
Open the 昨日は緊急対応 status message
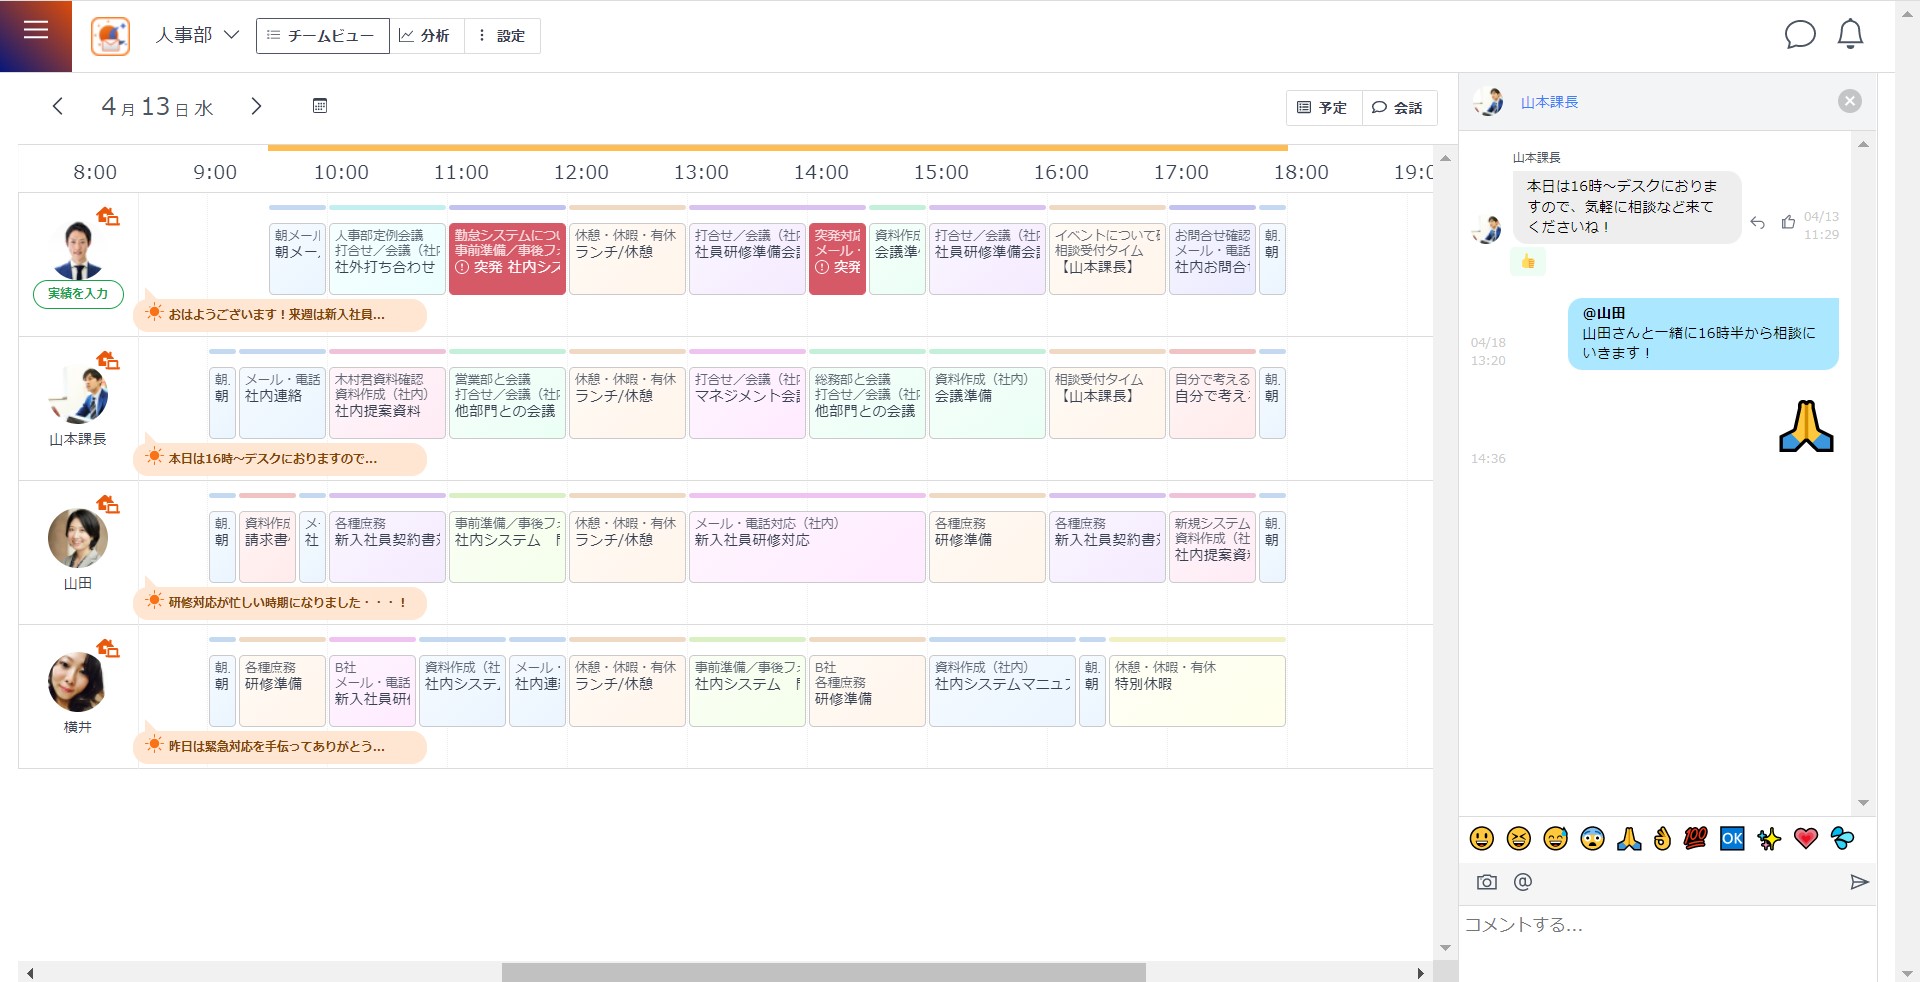[280, 746]
